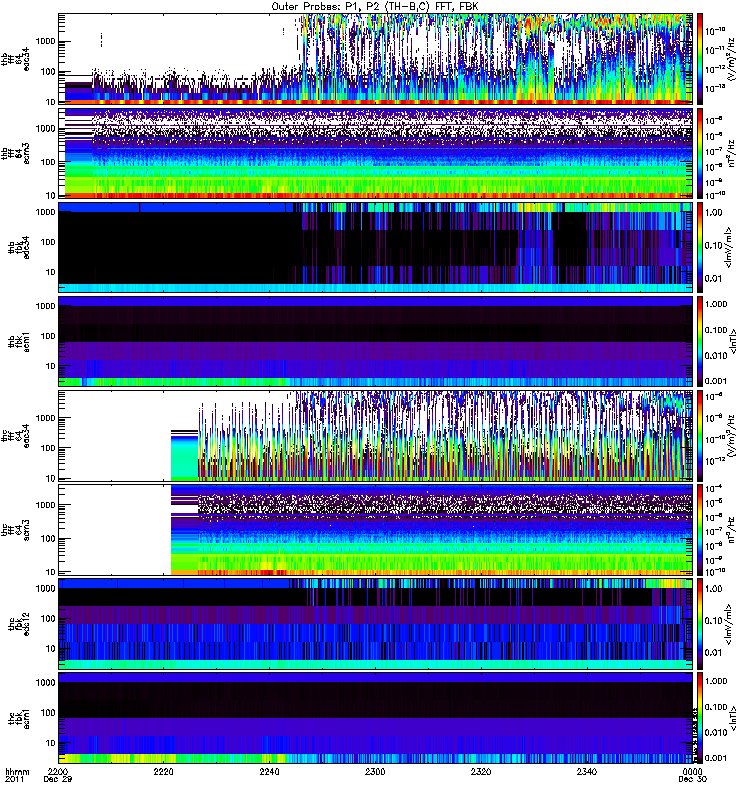This screenshot has height=800, width=750.
Task: Click the '<|mV/m|>' unit label of thb edc34
Action: (x=729, y=247)
